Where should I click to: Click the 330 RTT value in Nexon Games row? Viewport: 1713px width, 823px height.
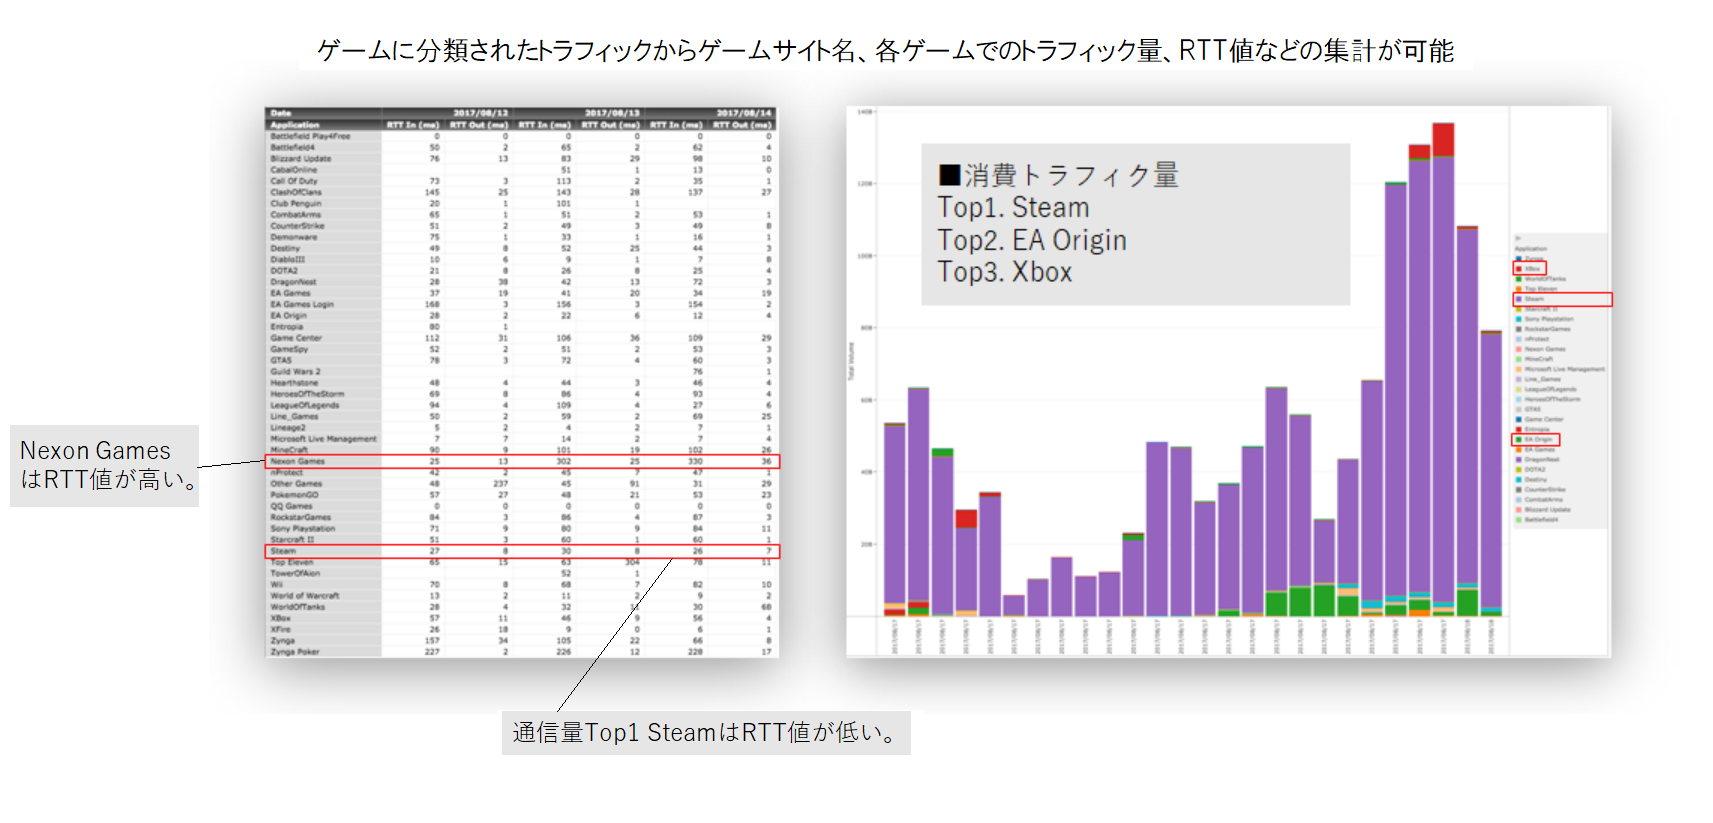coord(695,461)
